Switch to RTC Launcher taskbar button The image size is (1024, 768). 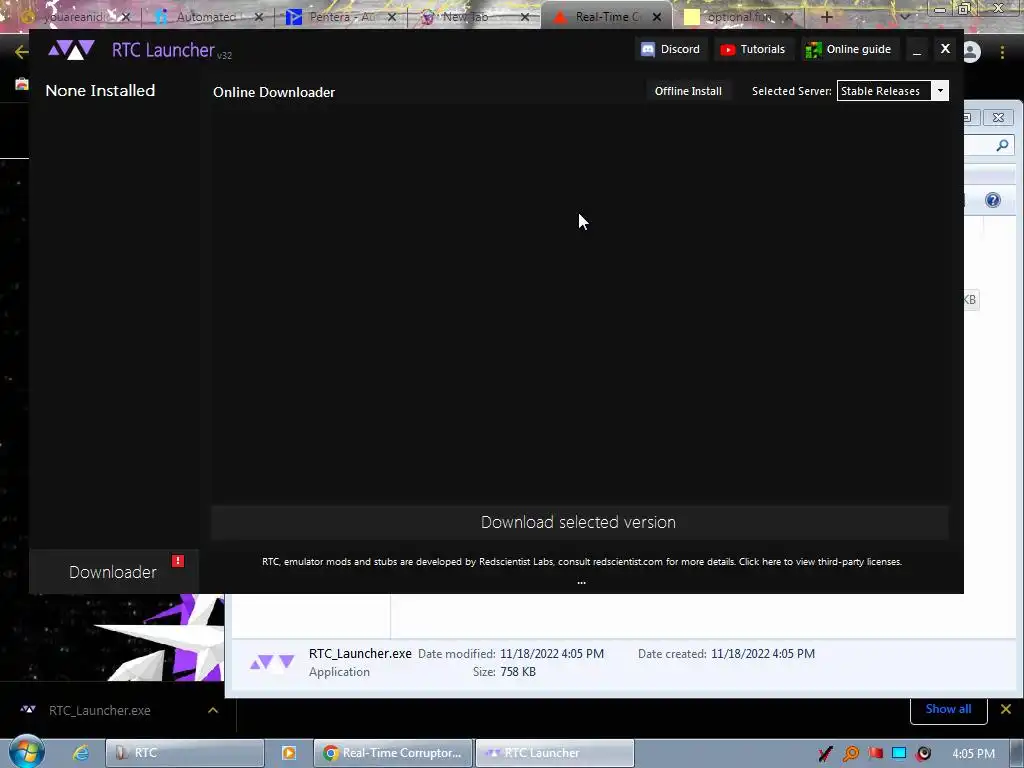coord(555,752)
